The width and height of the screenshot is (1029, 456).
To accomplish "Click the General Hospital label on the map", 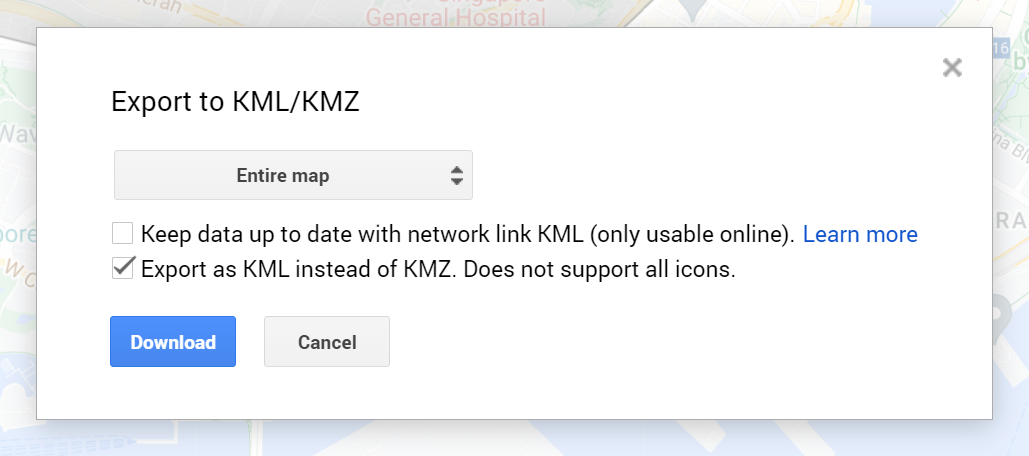I will coord(456,17).
